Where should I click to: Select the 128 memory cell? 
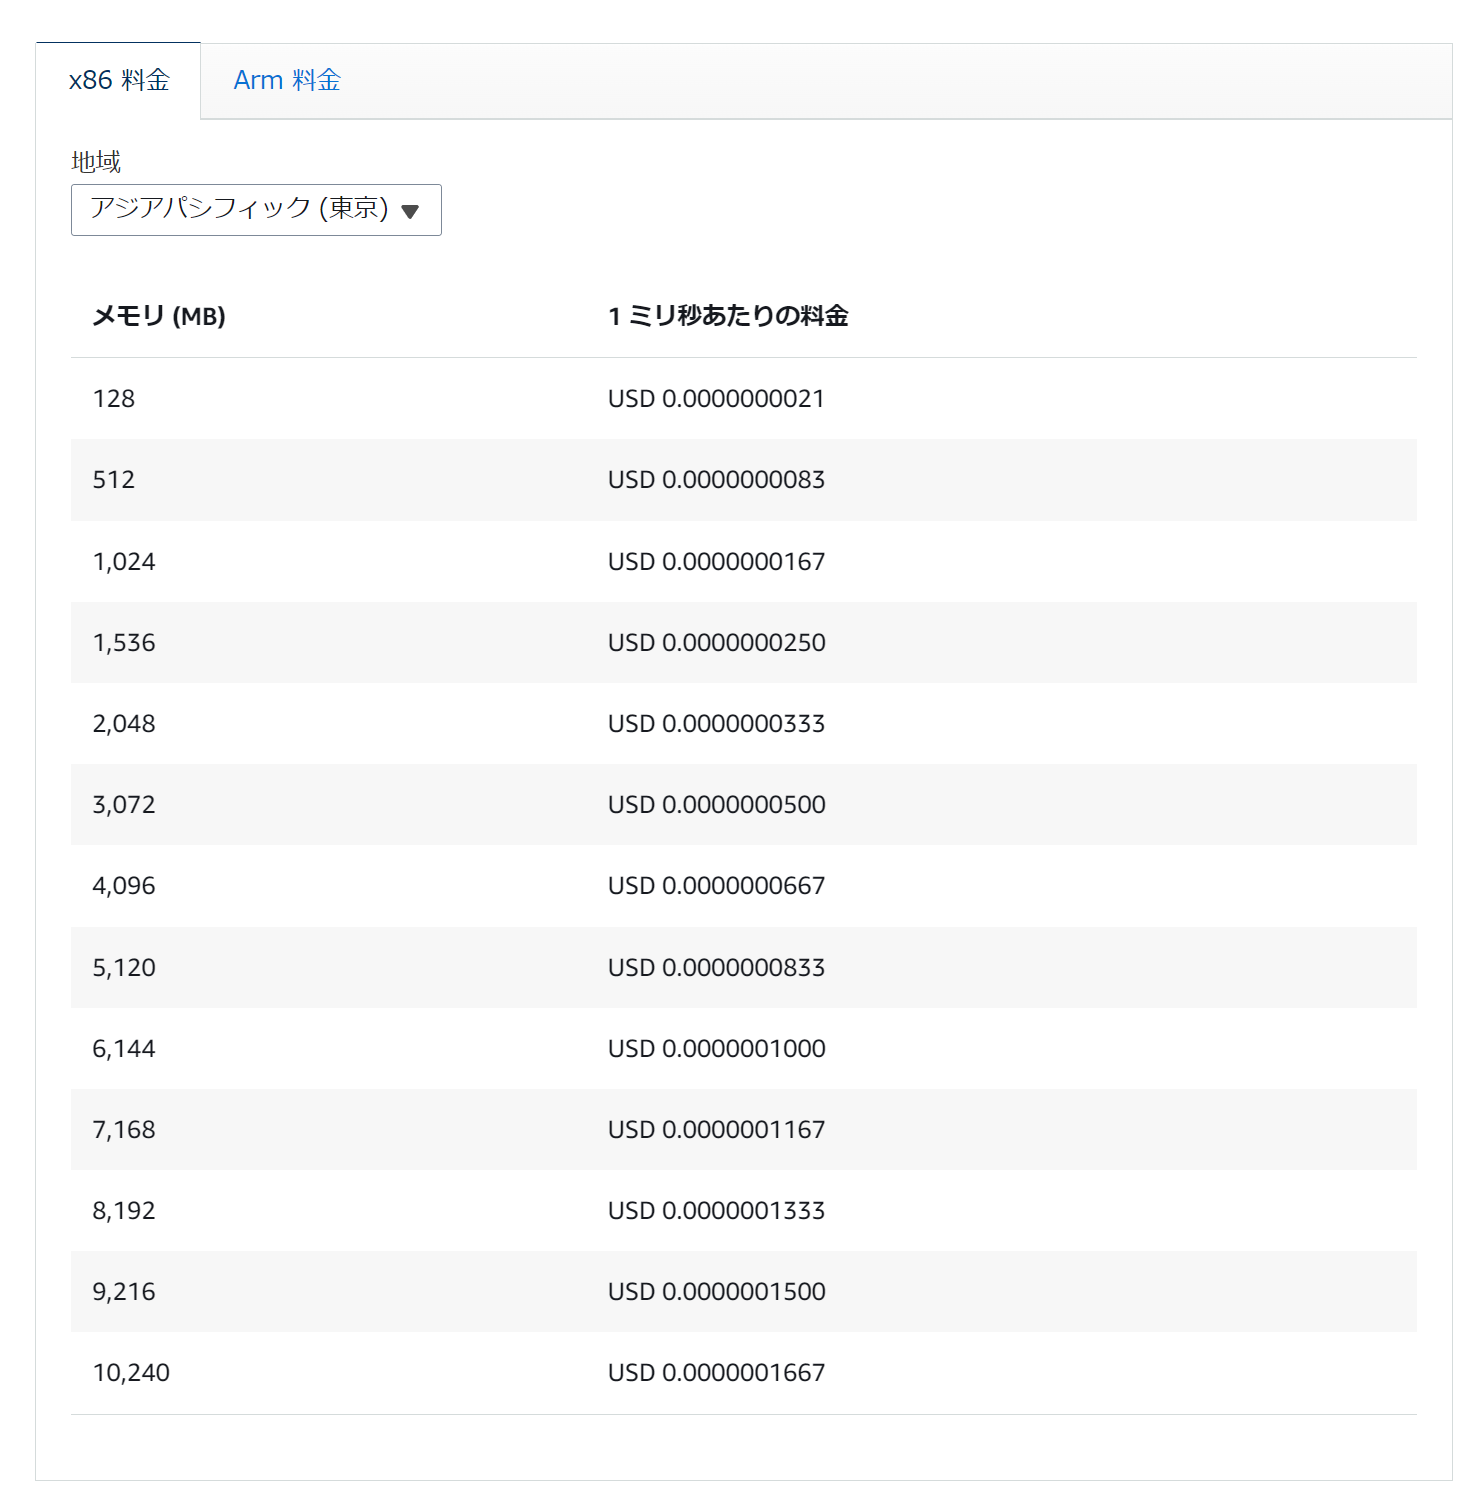click(x=114, y=398)
